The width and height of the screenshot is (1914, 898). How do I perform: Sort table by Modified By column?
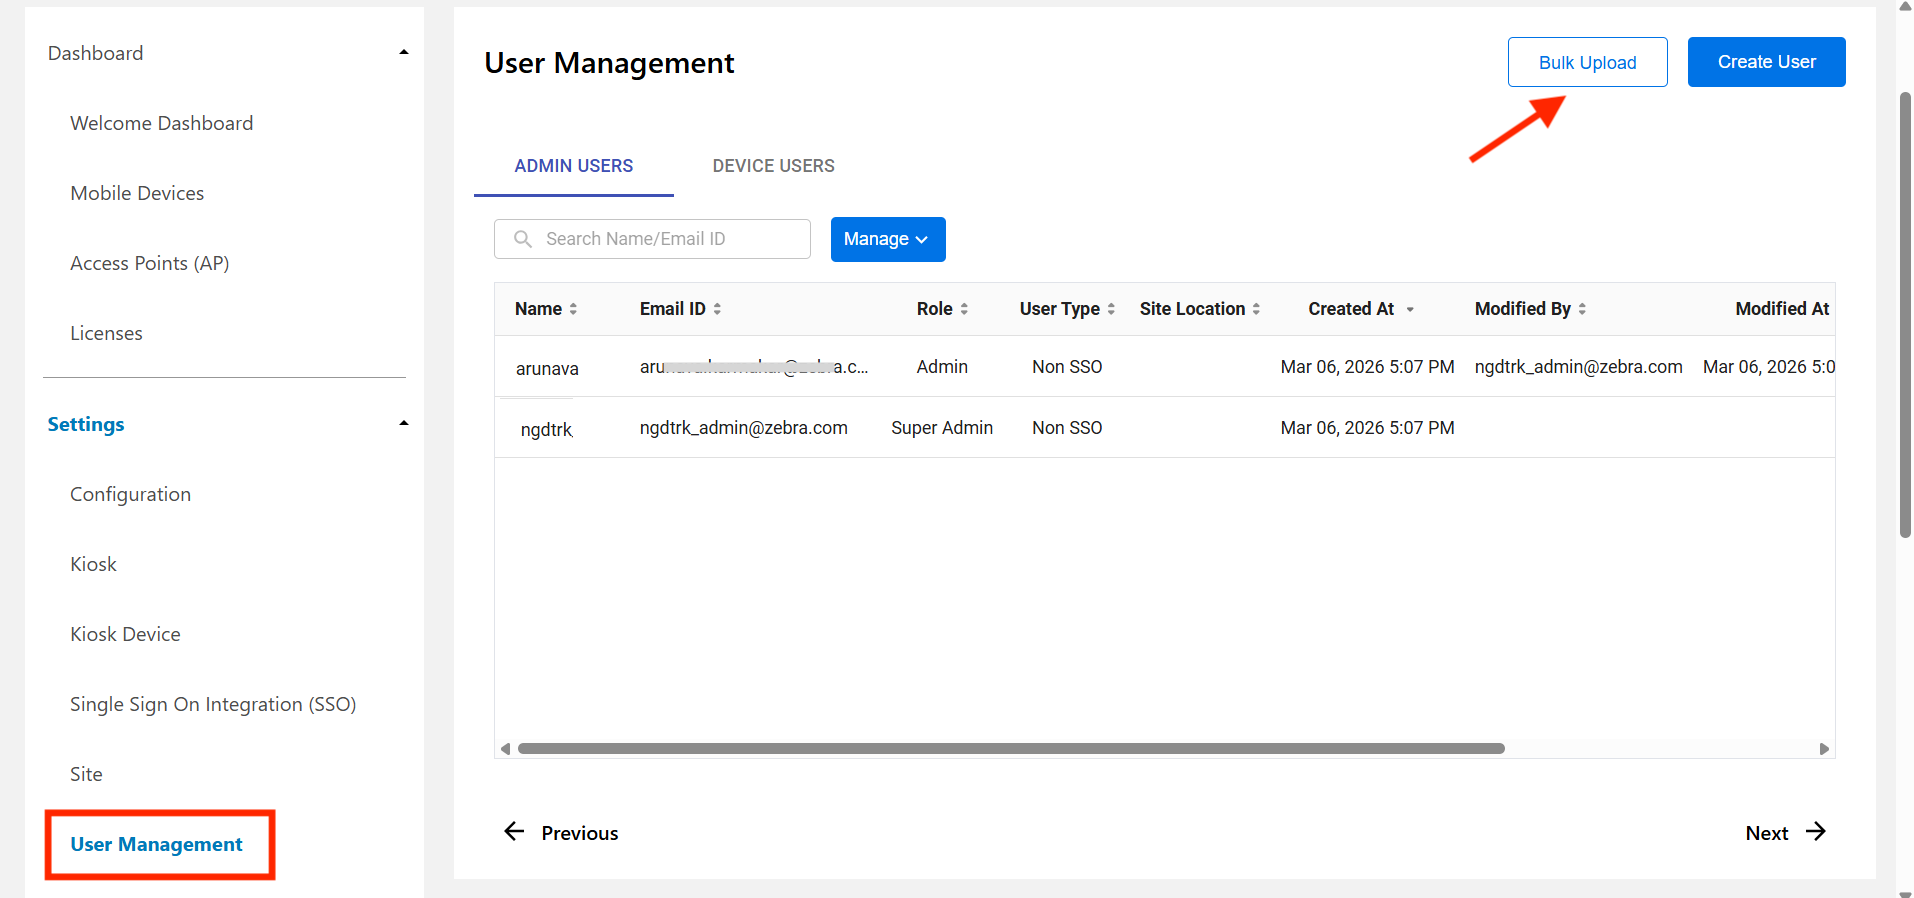click(1582, 309)
